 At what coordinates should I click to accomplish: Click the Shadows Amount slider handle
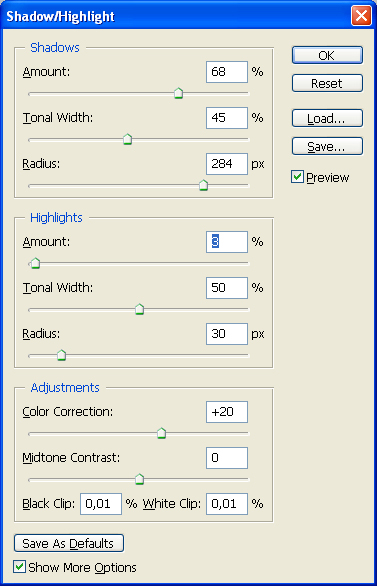(179, 93)
